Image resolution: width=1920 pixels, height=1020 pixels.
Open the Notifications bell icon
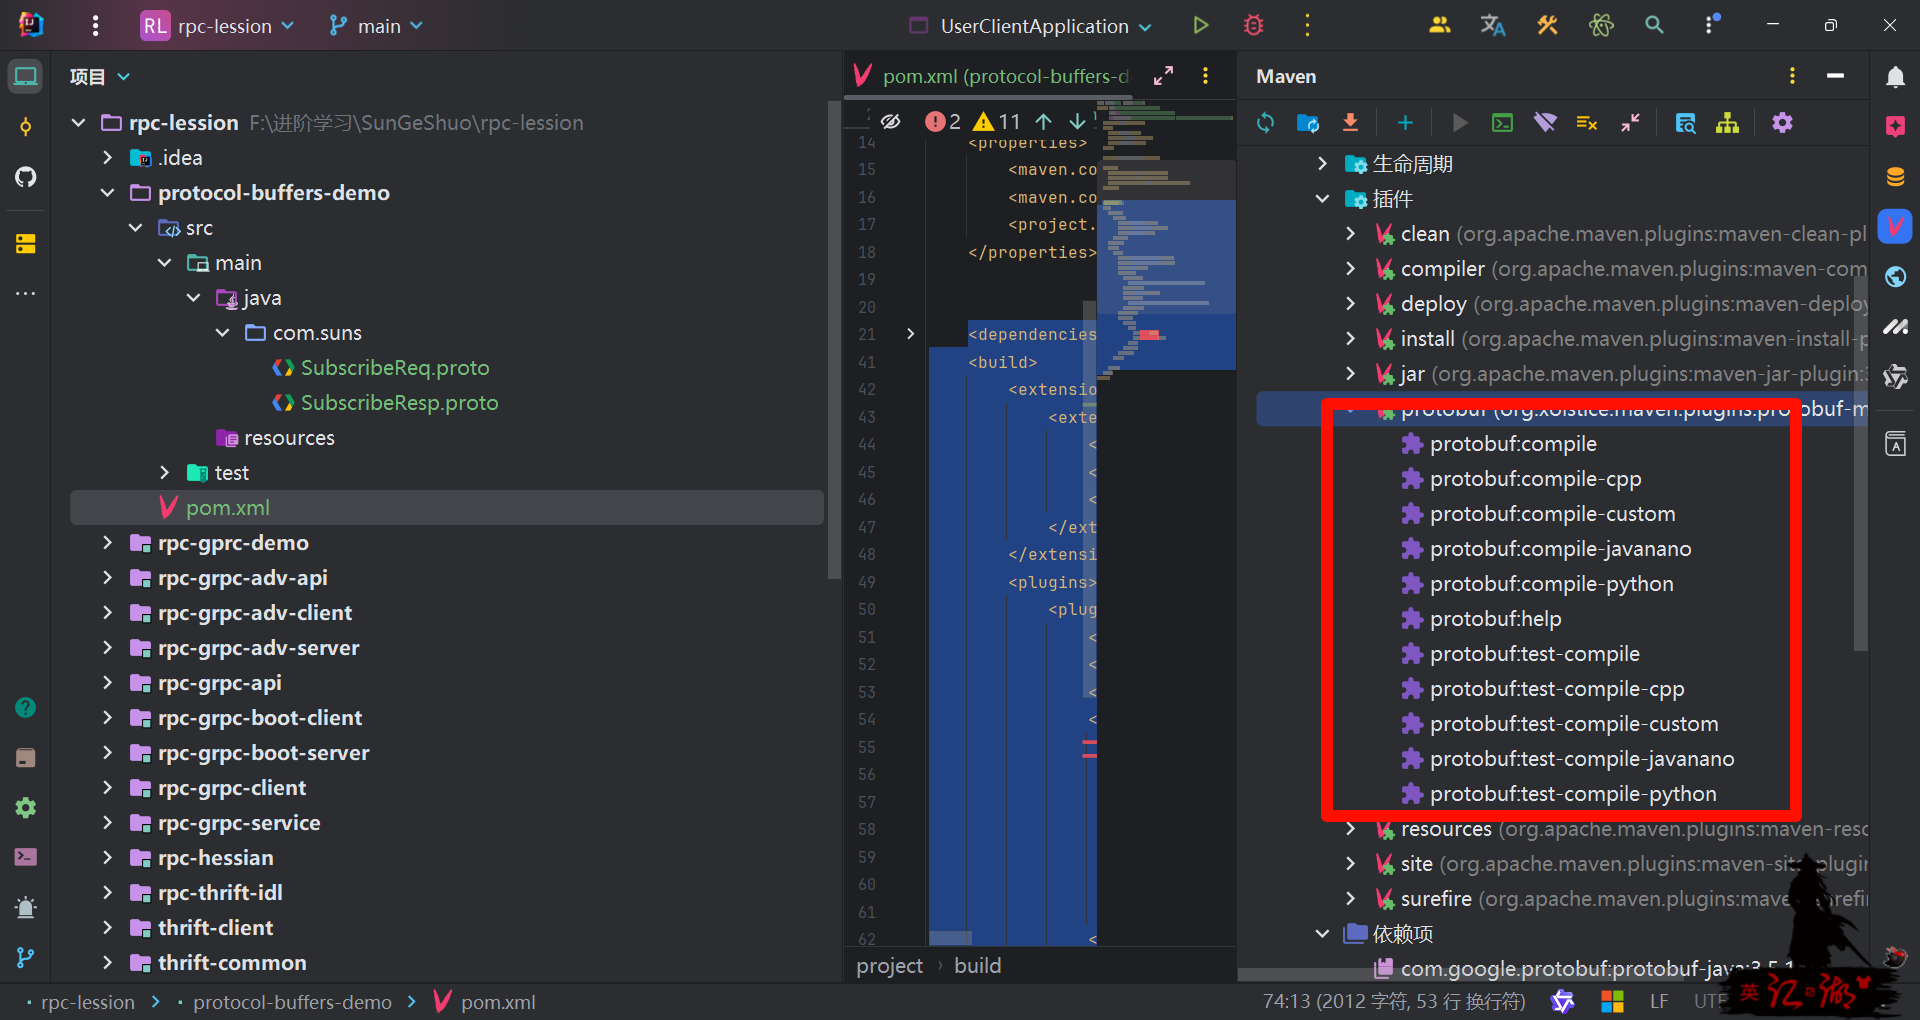[1895, 77]
